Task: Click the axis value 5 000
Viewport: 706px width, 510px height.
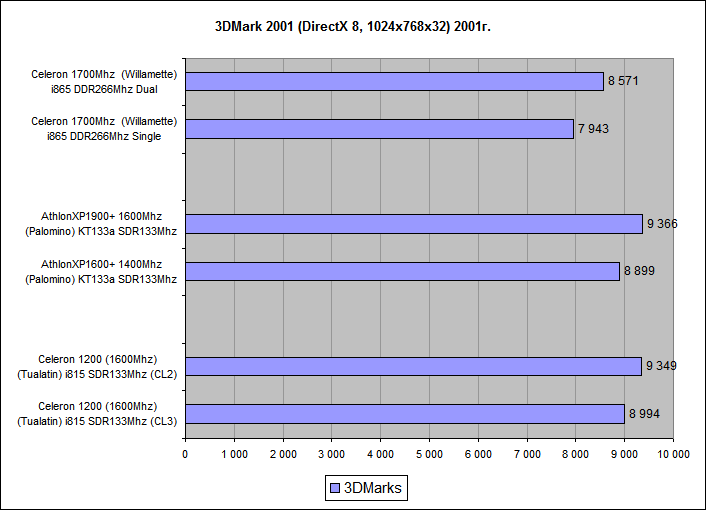Action: [x=429, y=454]
